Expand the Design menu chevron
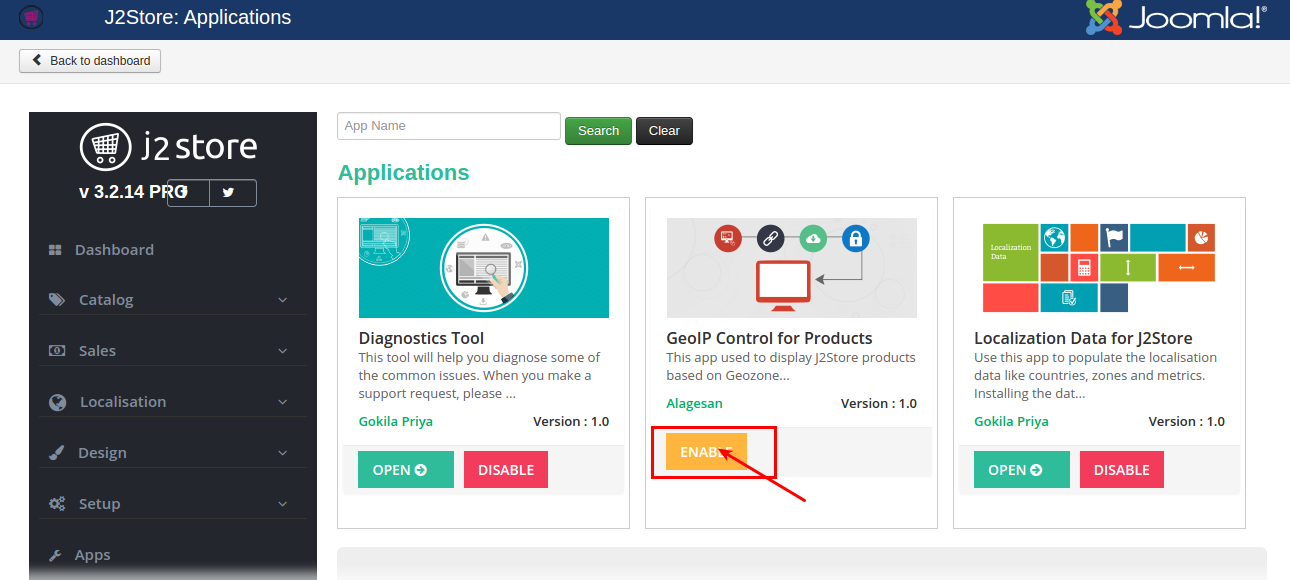1290x580 pixels. [282, 453]
